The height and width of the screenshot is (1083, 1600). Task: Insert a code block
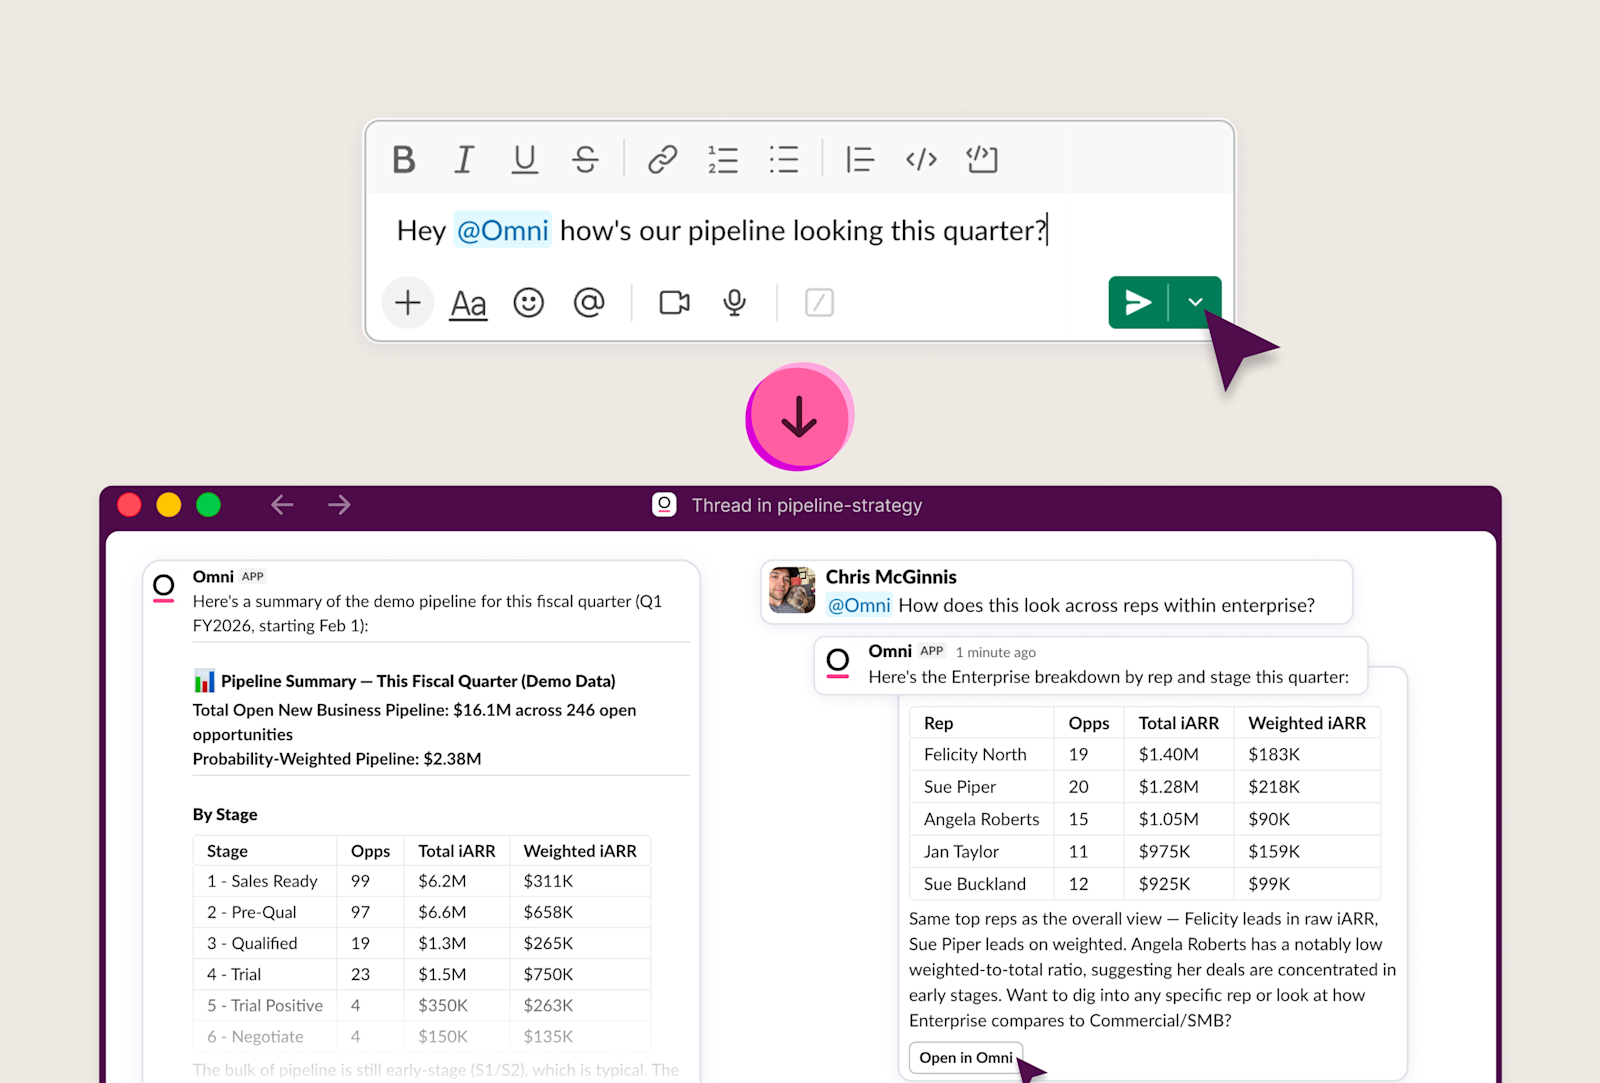tap(982, 159)
